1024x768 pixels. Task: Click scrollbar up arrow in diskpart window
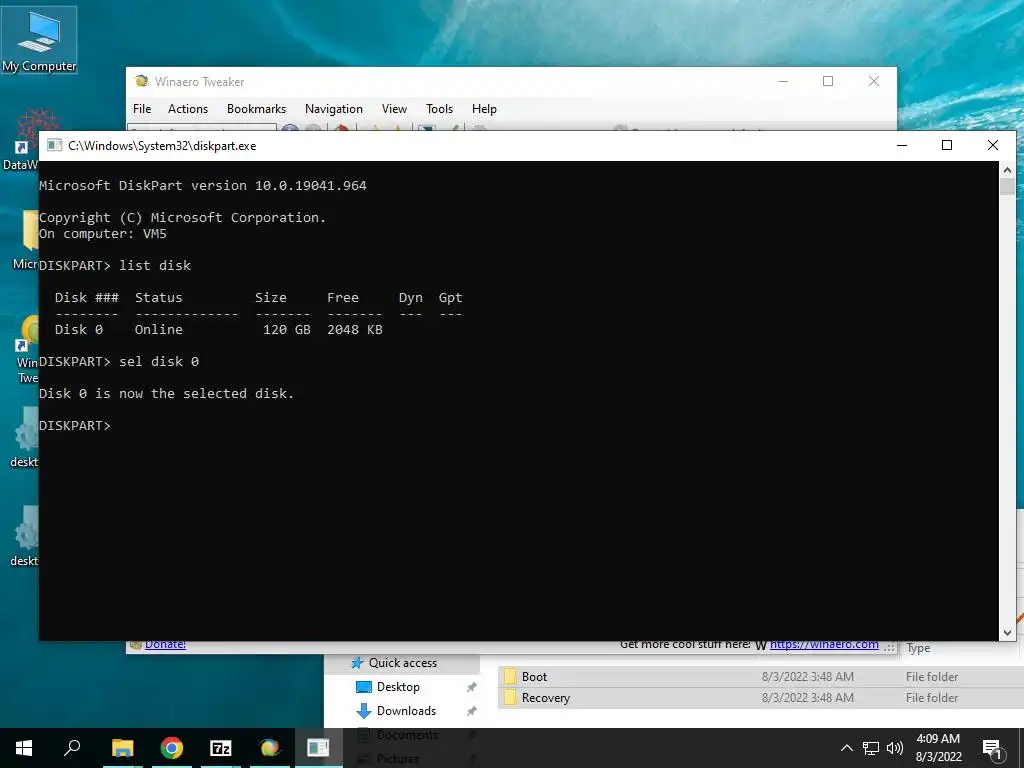pyautogui.click(x=1007, y=170)
